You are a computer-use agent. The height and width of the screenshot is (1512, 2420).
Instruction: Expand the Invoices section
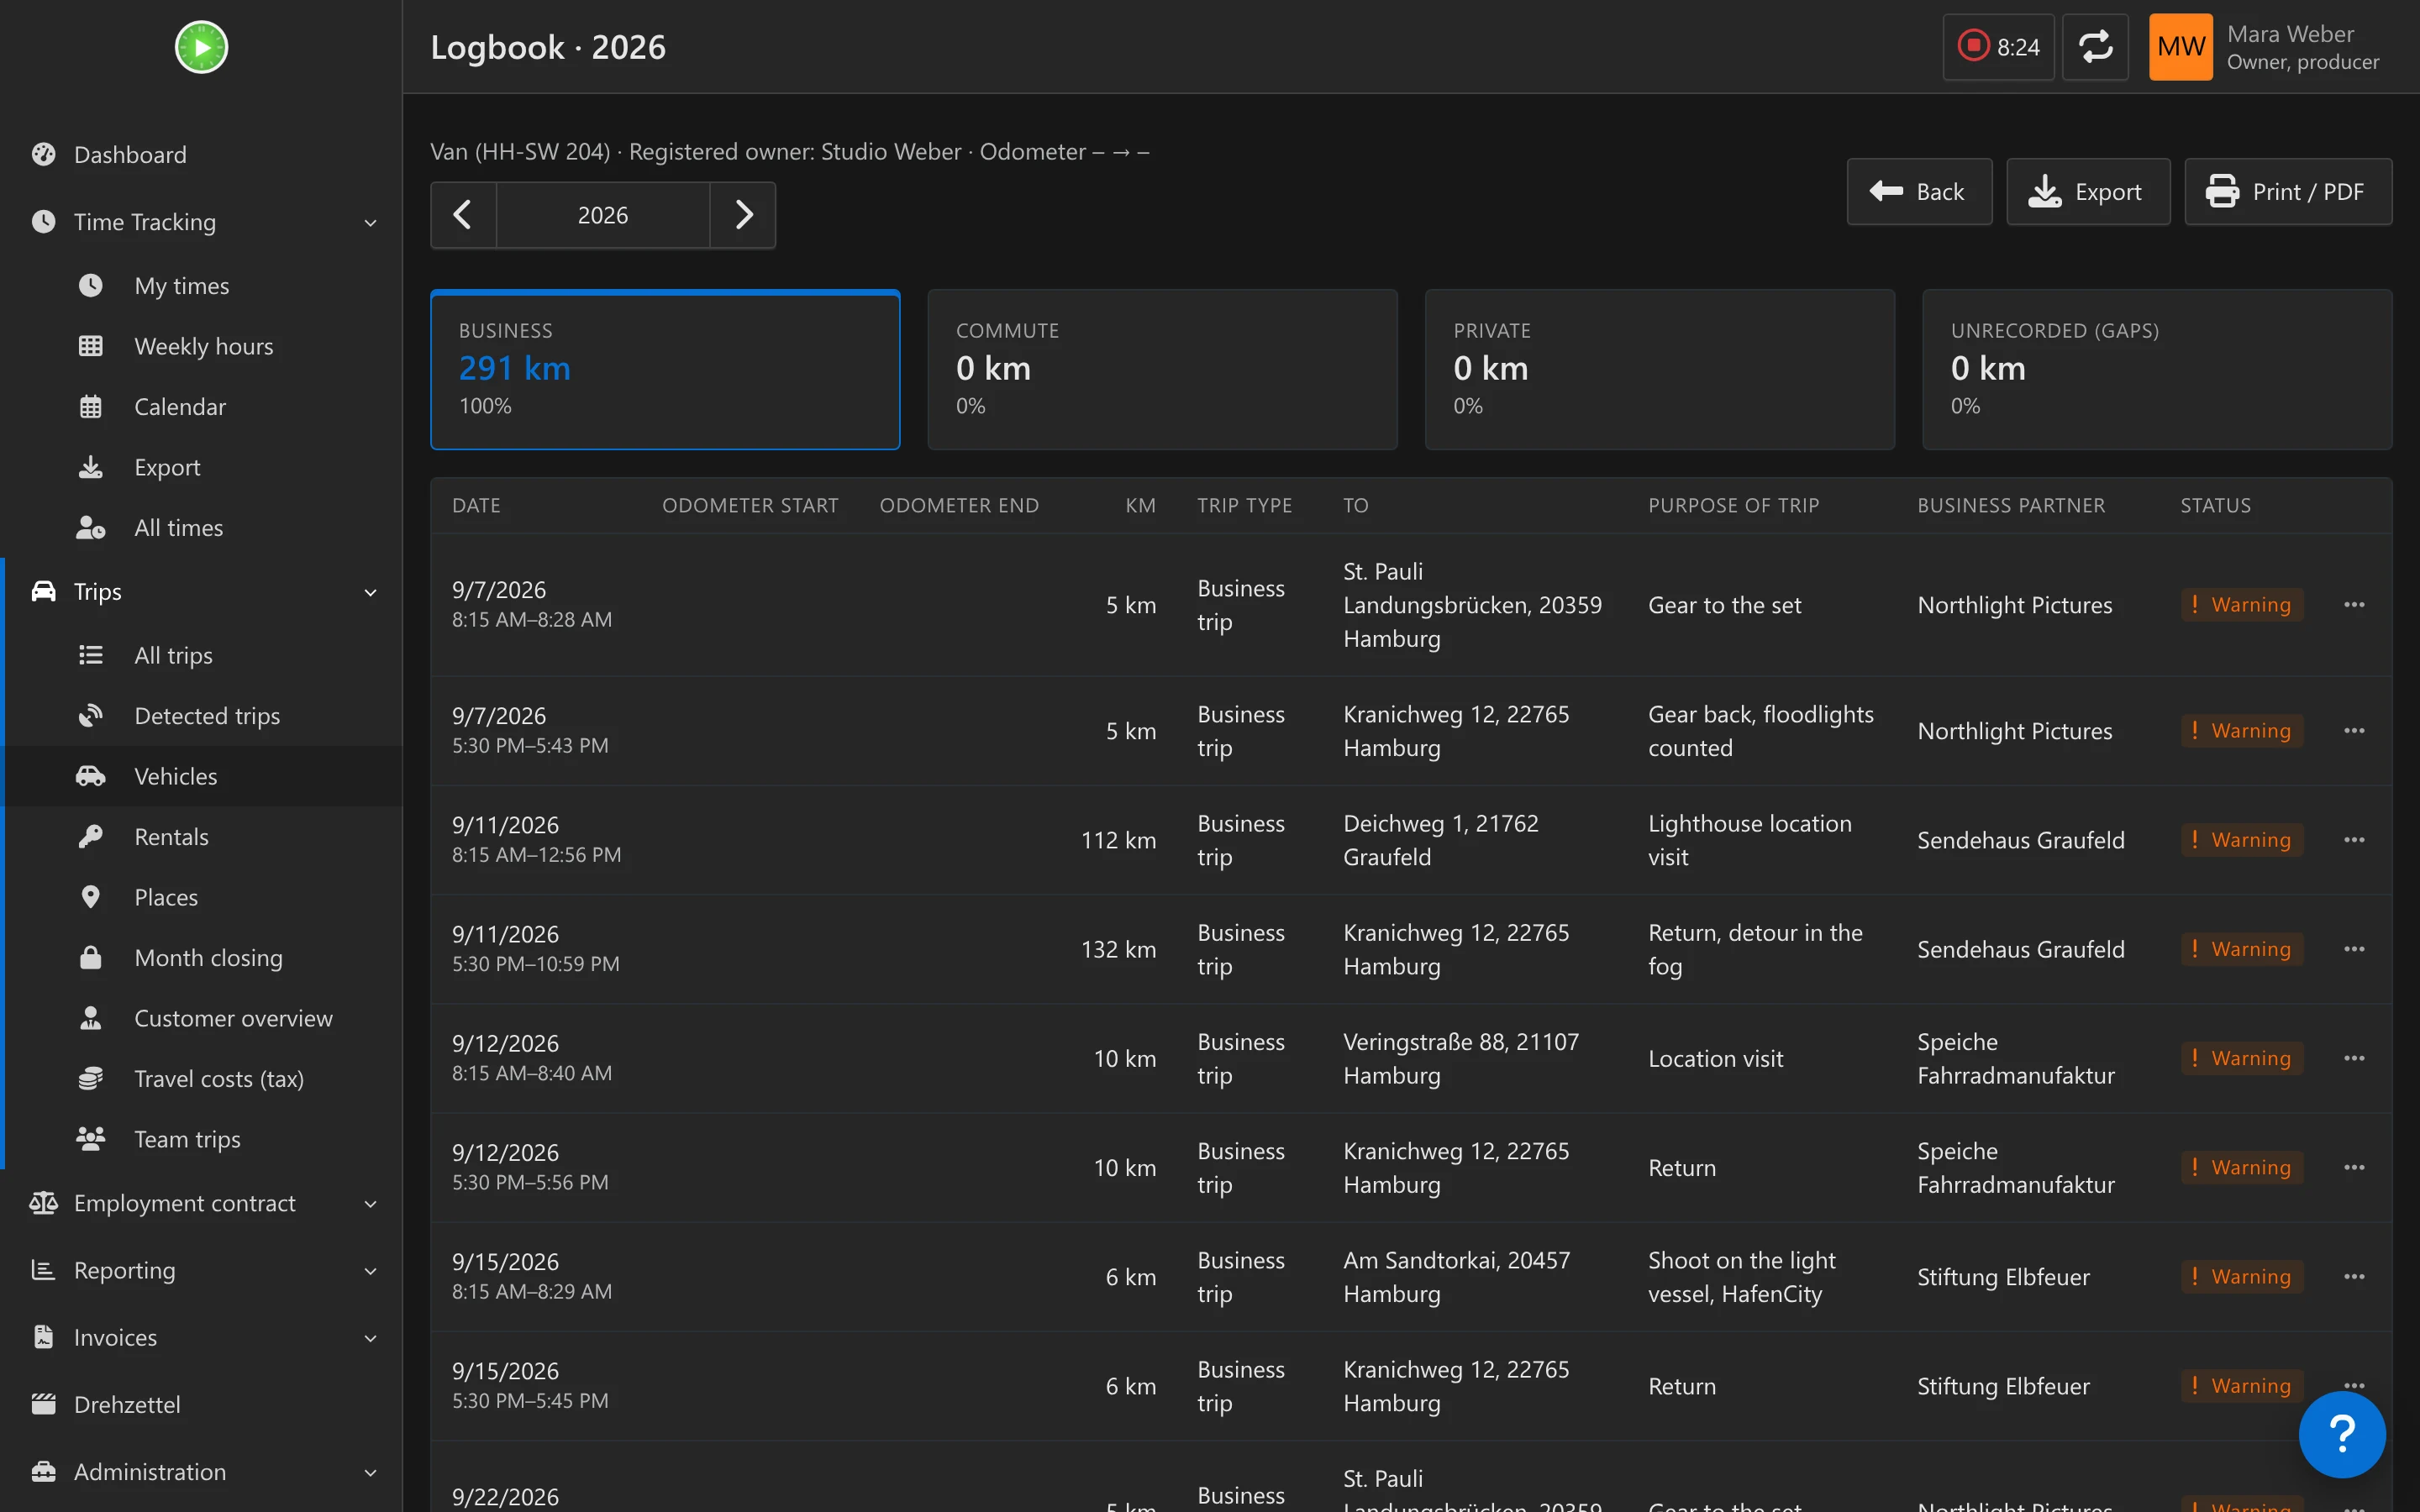click(201, 1337)
